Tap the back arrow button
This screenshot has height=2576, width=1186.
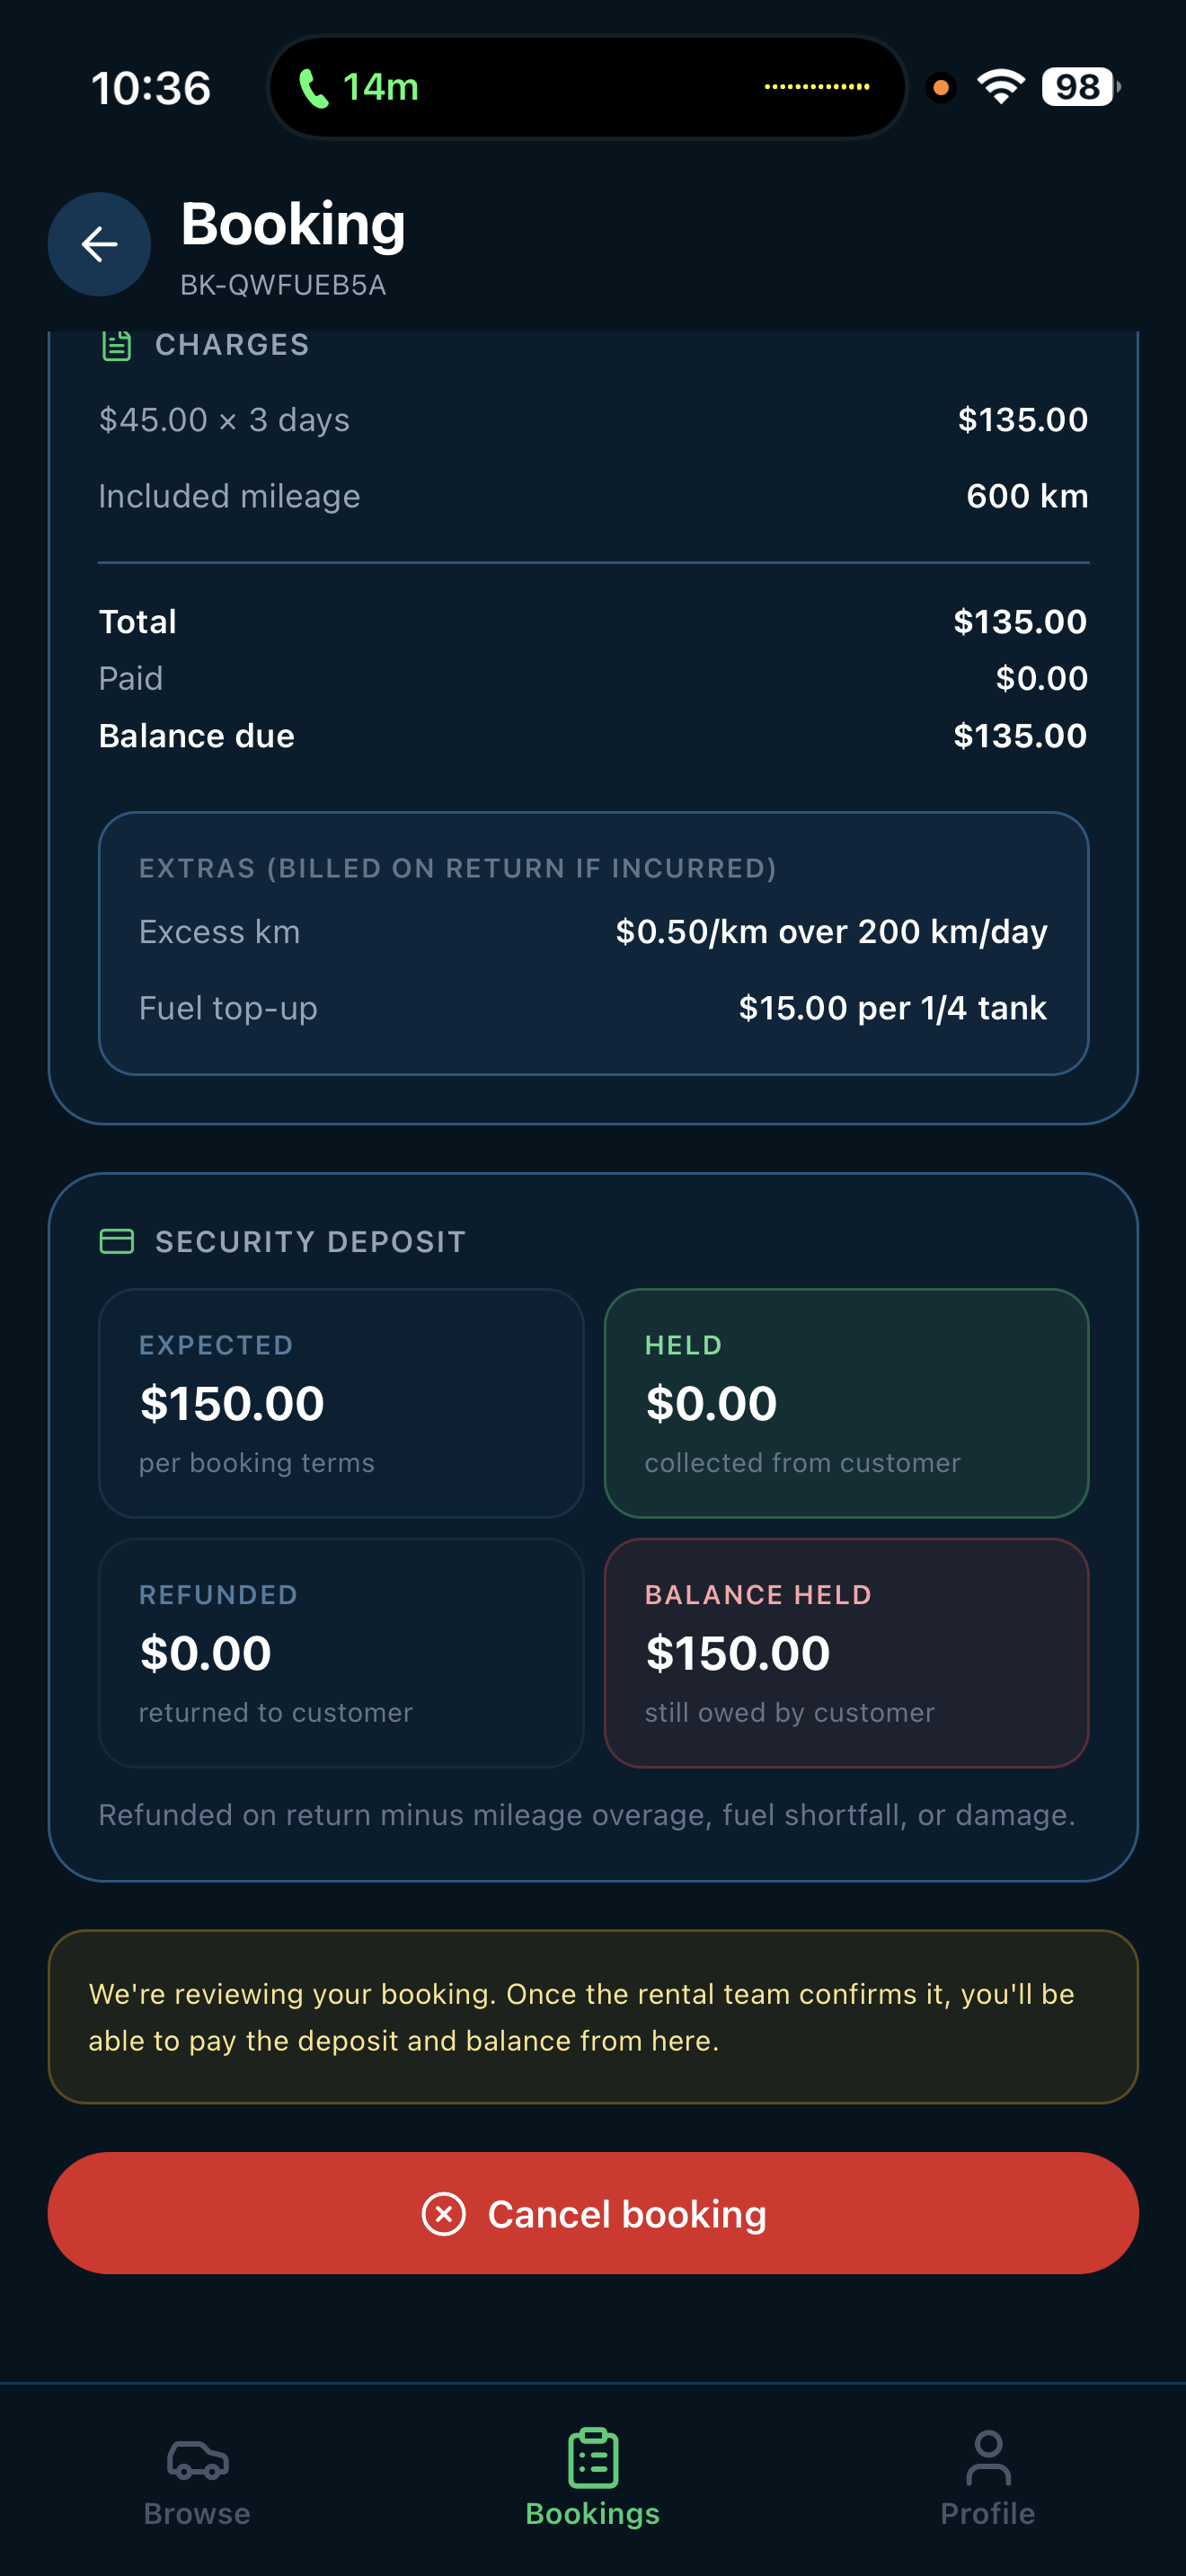click(99, 244)
